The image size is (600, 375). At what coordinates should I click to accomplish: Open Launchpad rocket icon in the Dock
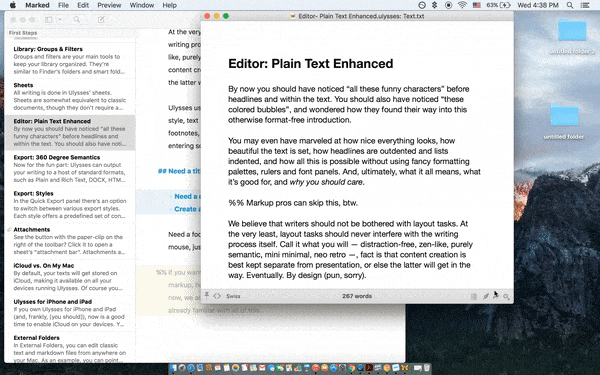coord(182,368)
